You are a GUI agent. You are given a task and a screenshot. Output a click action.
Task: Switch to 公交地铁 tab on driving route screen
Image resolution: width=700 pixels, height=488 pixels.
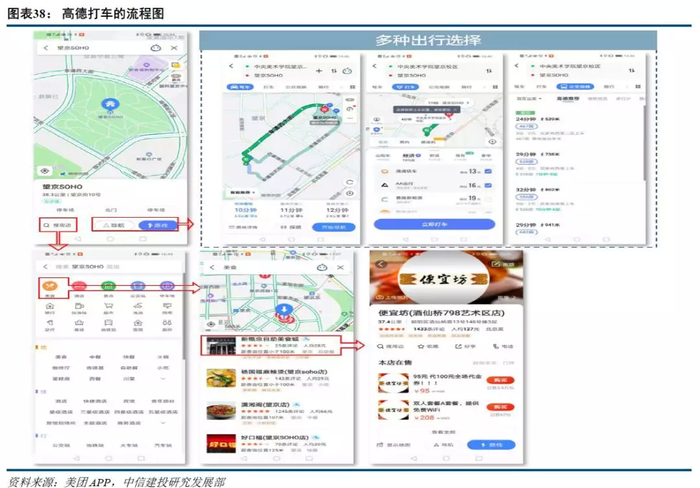pos(296,87)
